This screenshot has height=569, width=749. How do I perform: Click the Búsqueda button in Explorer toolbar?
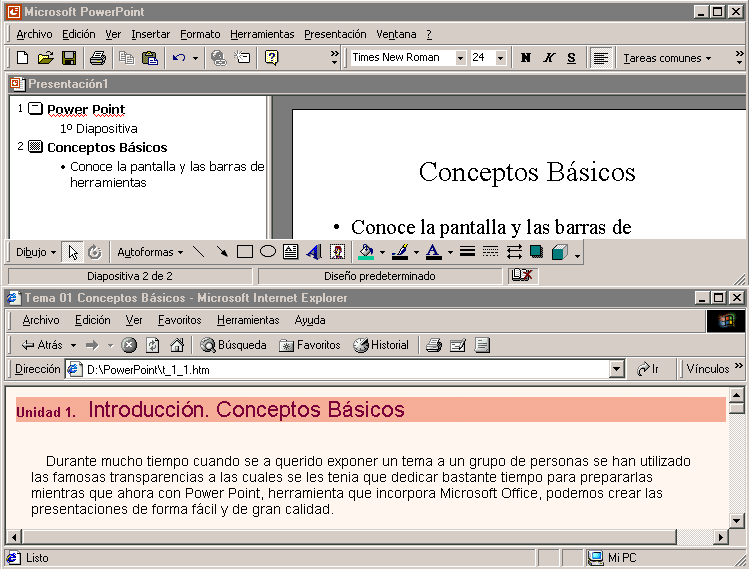tap(234, 345)
